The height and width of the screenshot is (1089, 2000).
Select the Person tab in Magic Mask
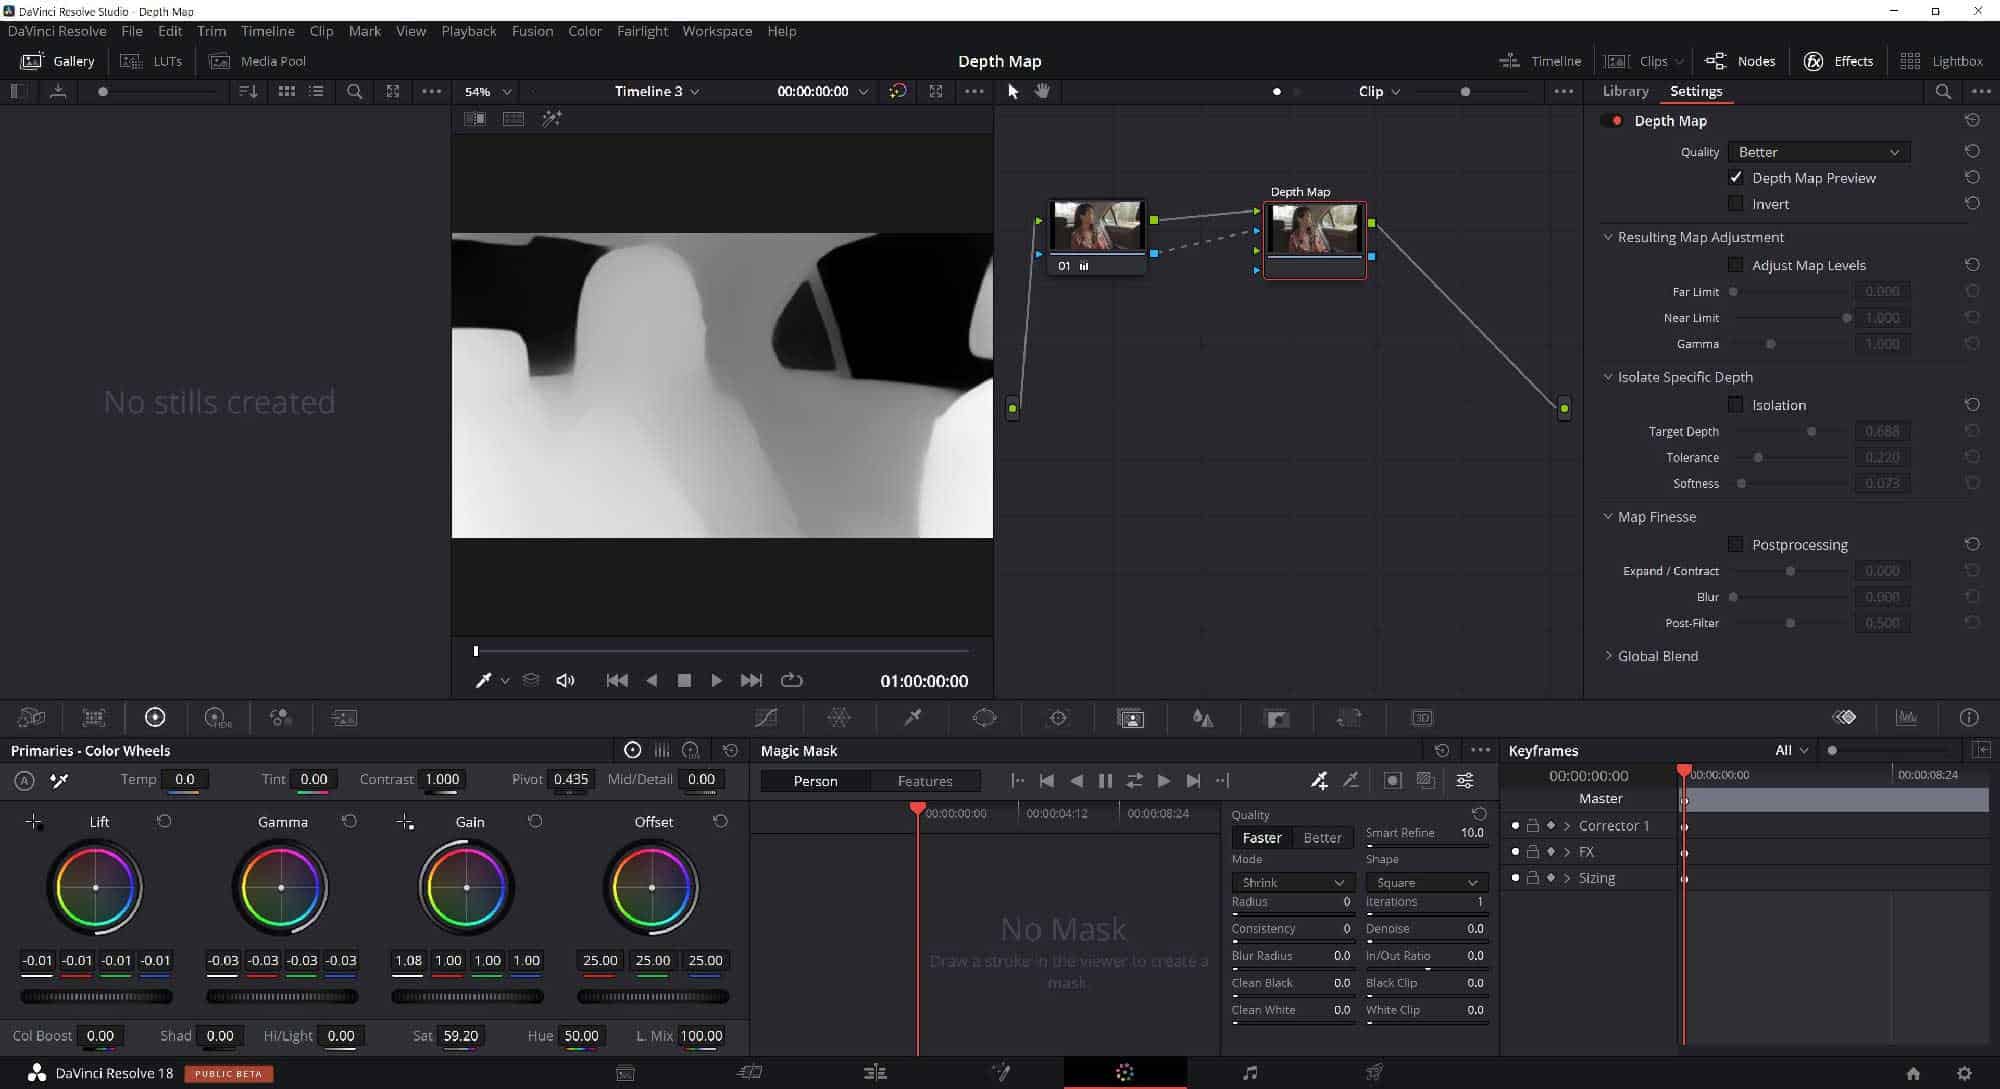click(816, 781)
